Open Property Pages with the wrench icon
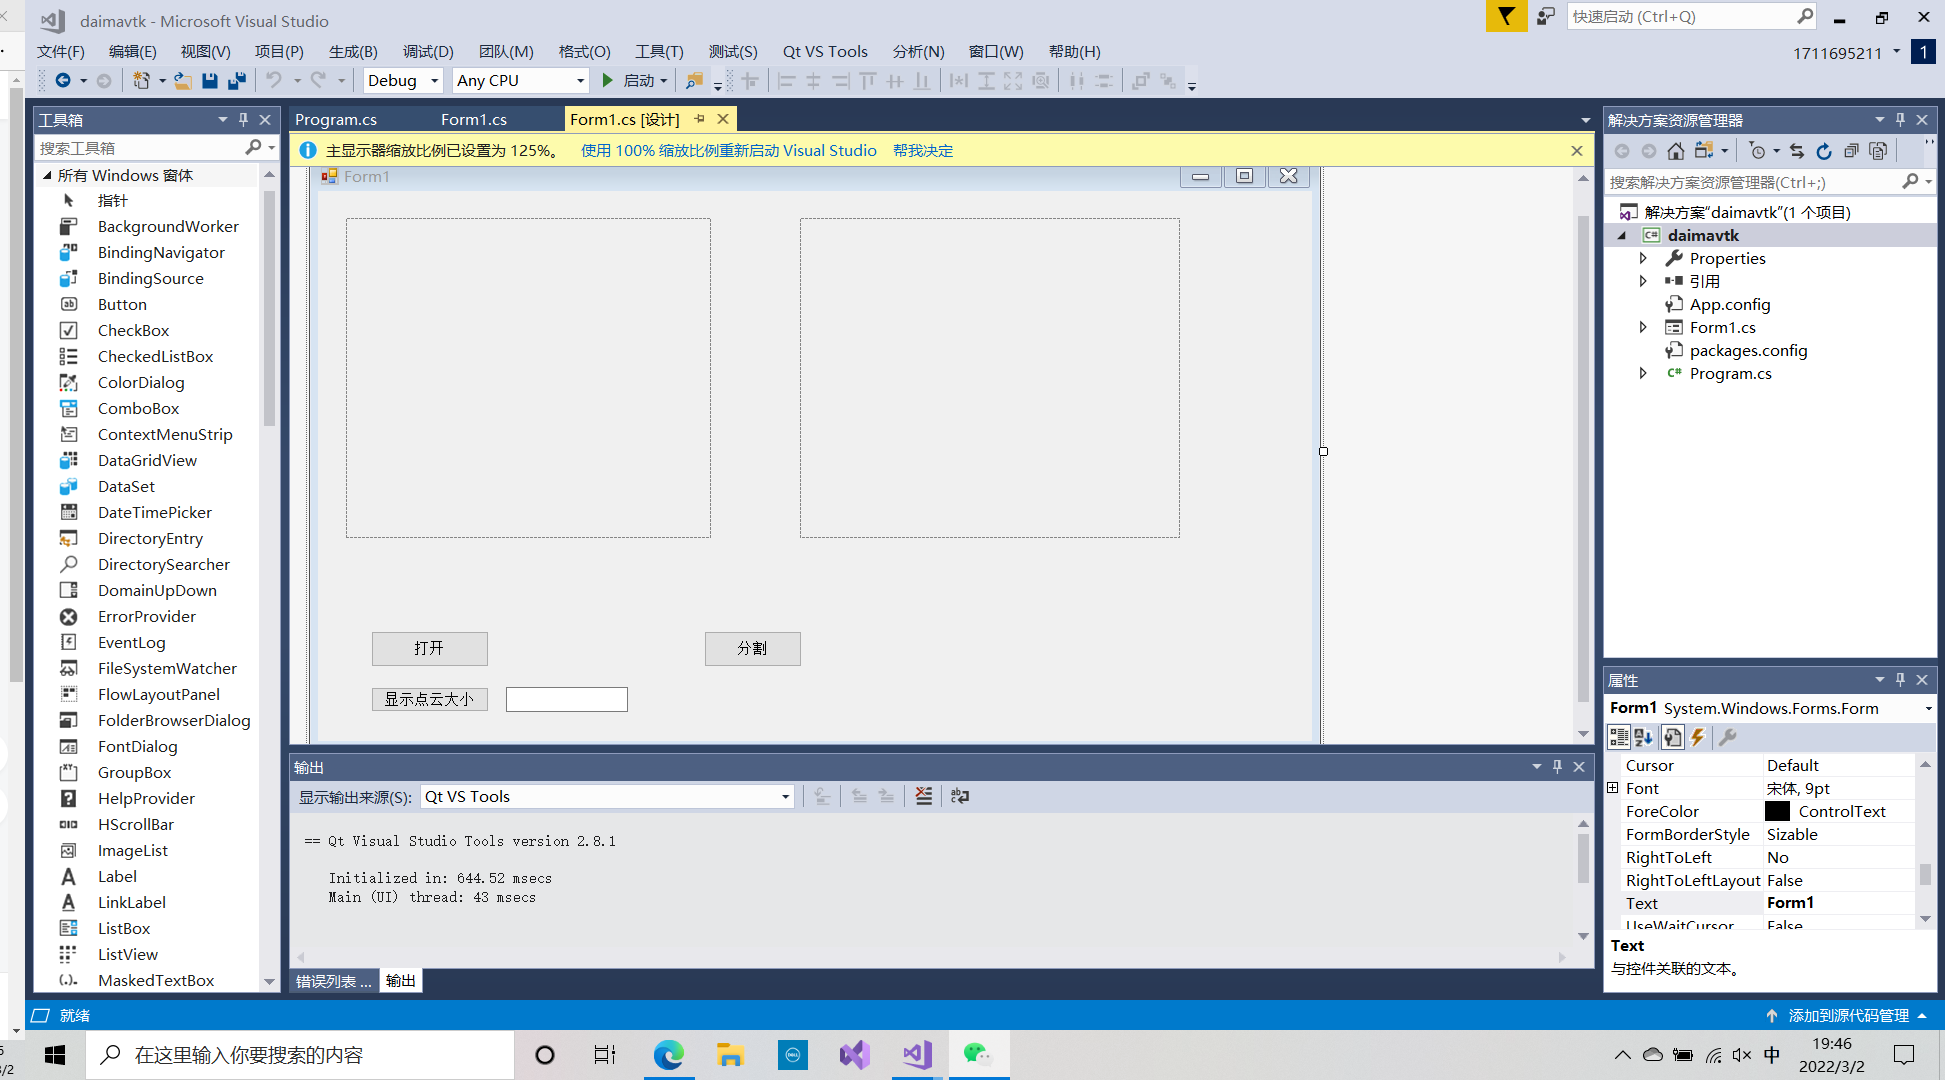1945x1080 pixels. [x=1727, y=737]
